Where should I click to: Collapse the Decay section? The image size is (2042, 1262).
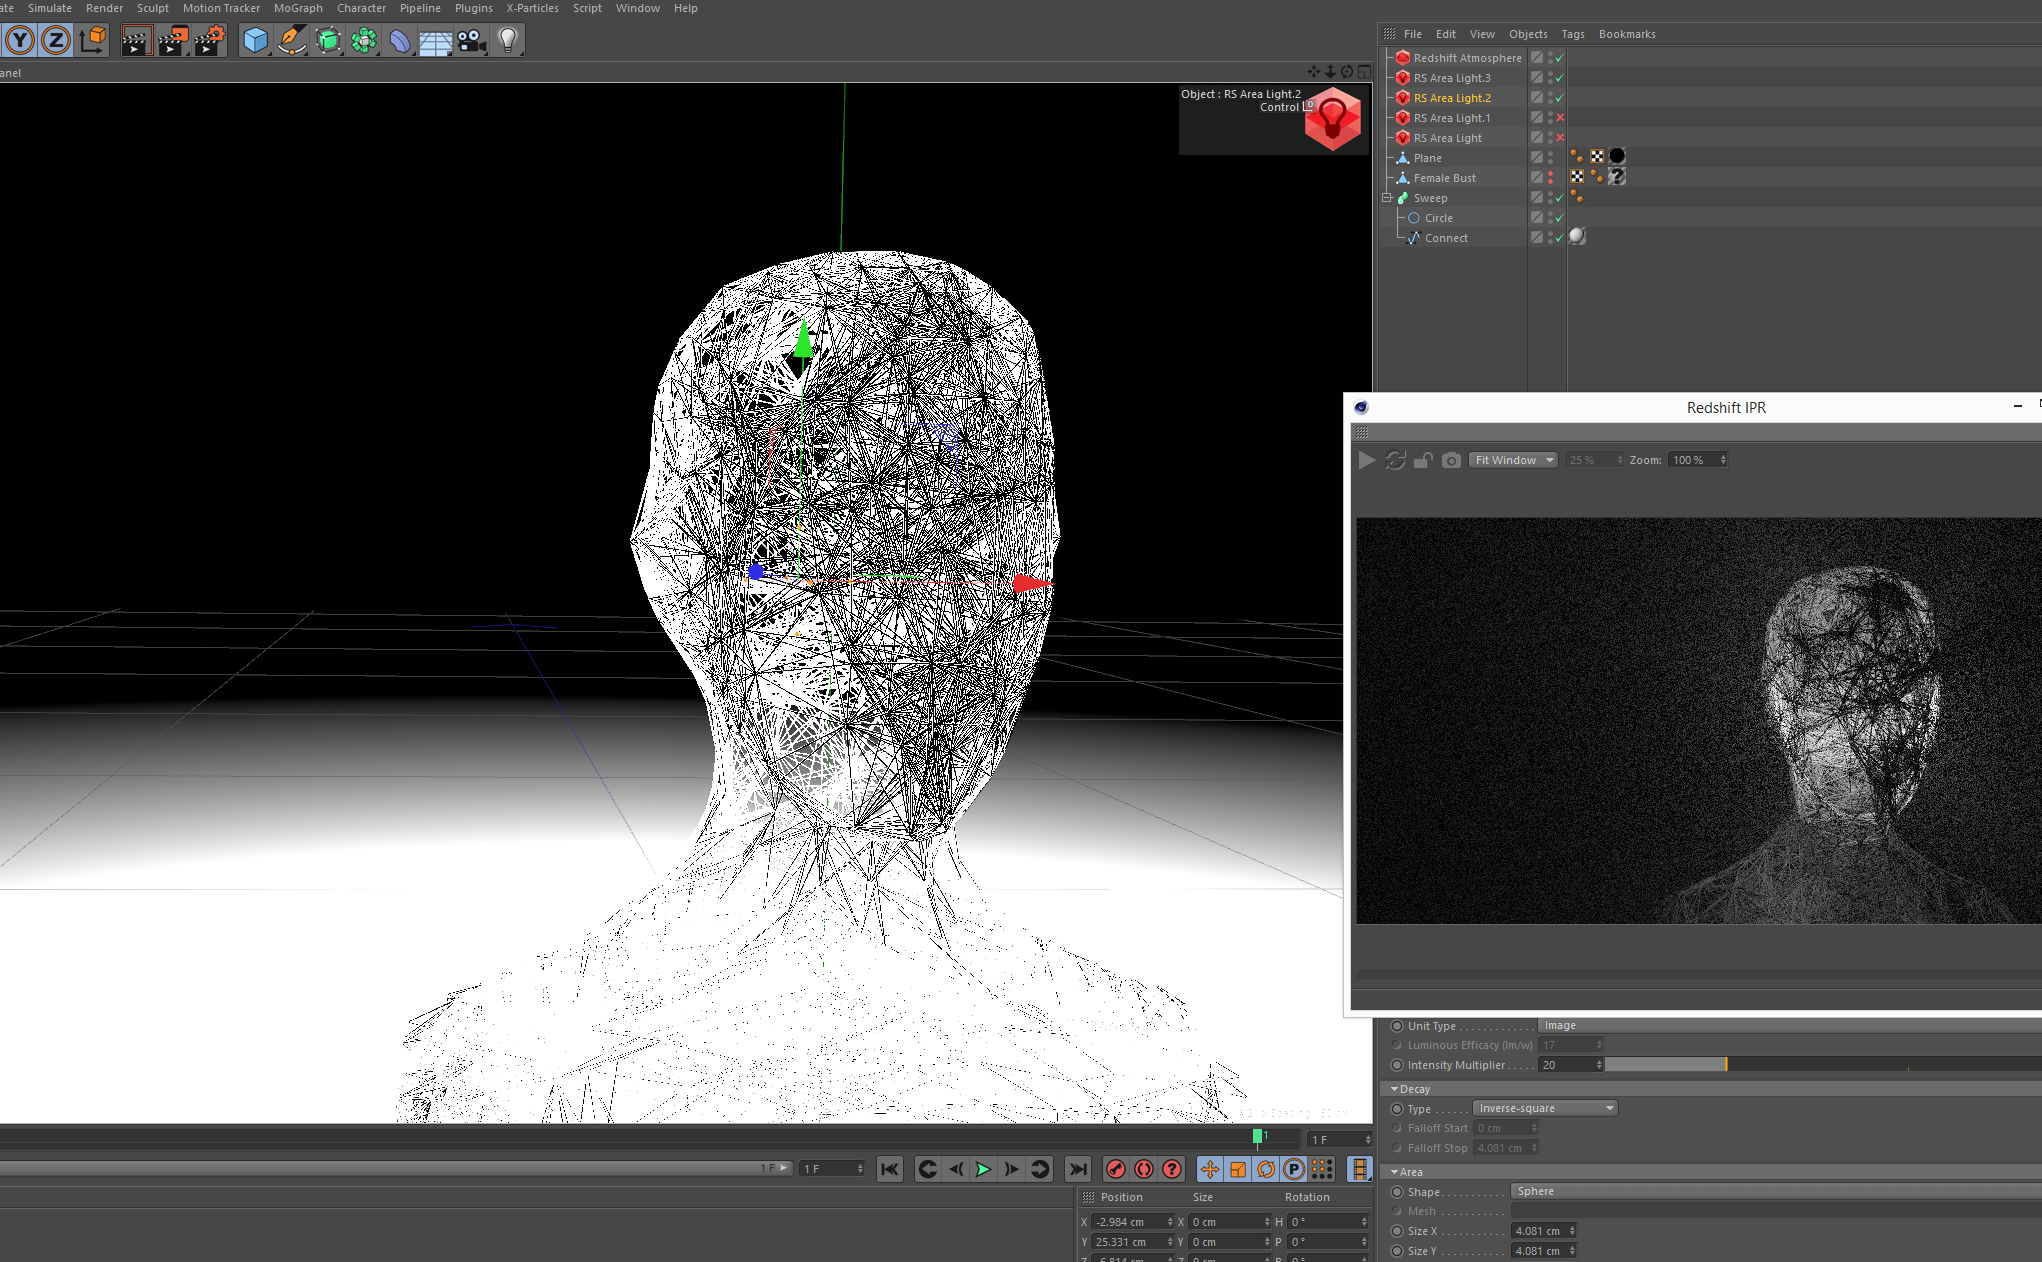[x=1394, y=1089]
